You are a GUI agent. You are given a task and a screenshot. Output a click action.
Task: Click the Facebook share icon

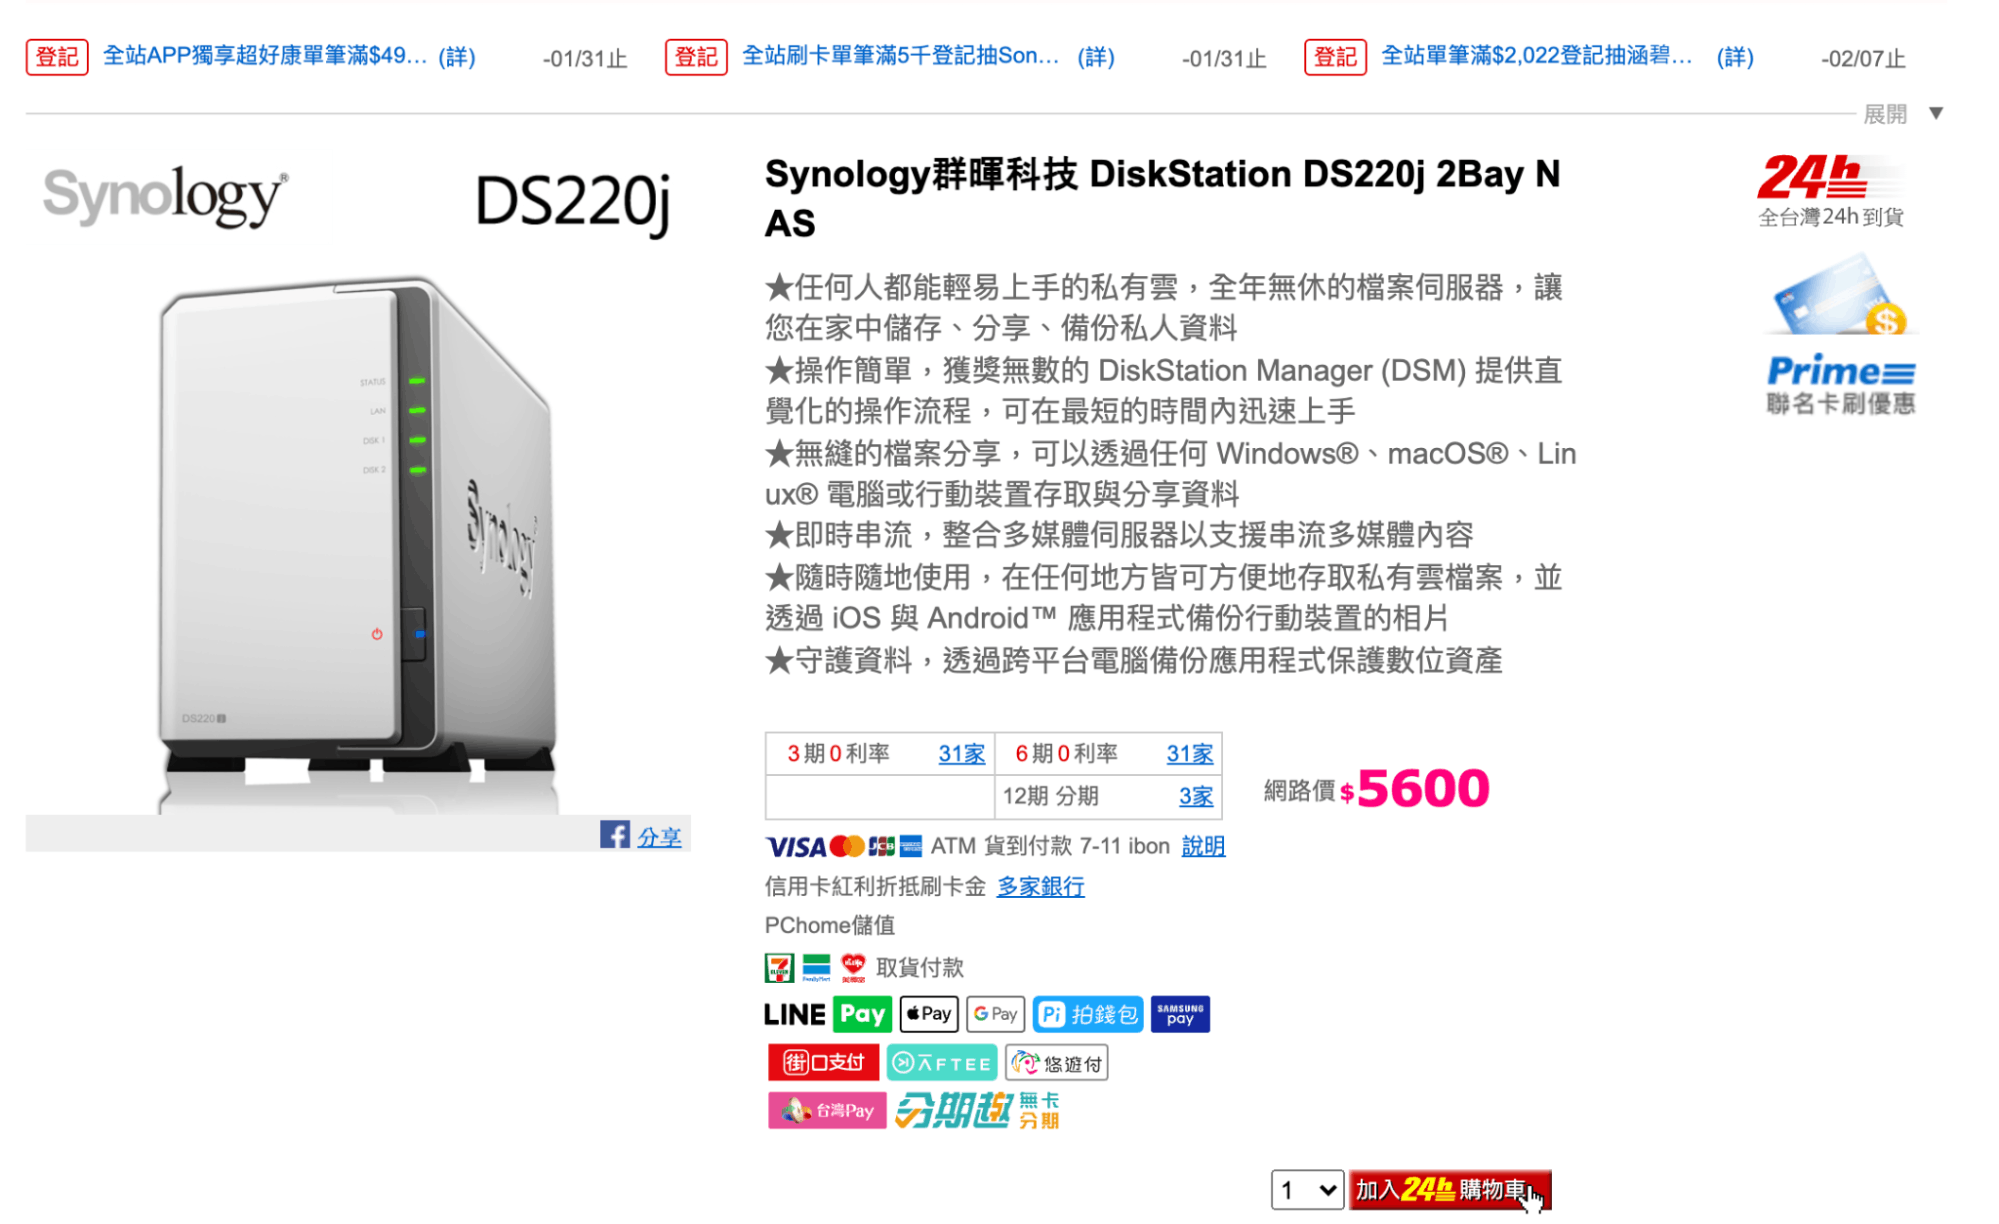(614, 835)
